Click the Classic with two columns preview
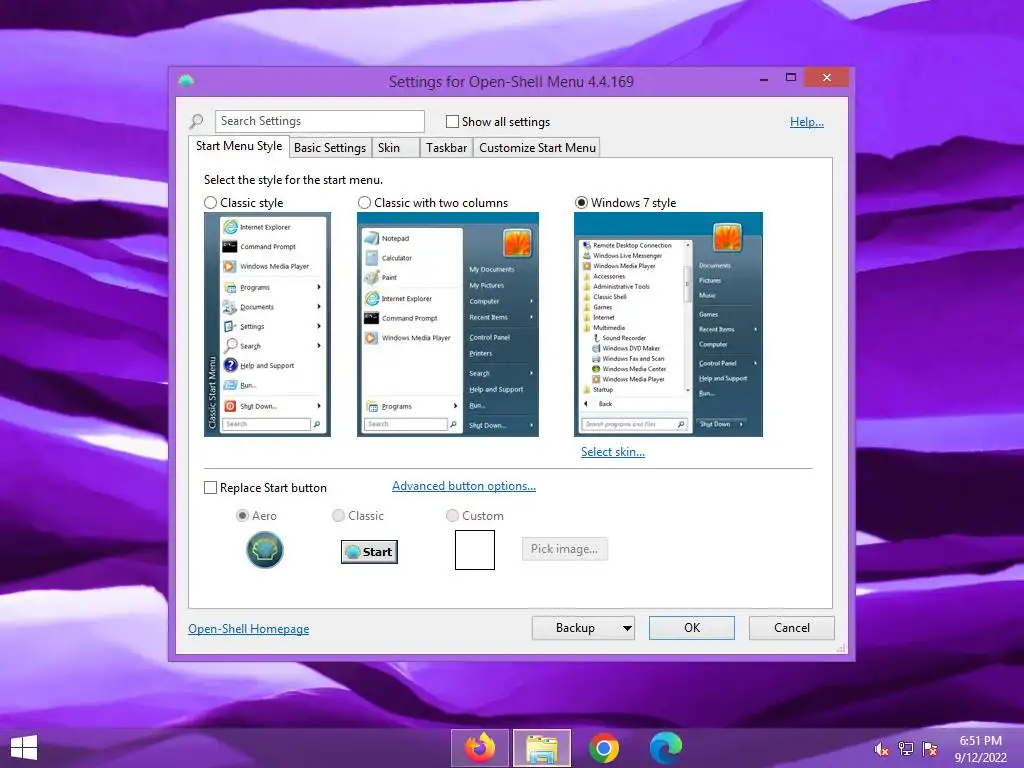Screen dimensions: 1024x768 [x=448, y=324]
